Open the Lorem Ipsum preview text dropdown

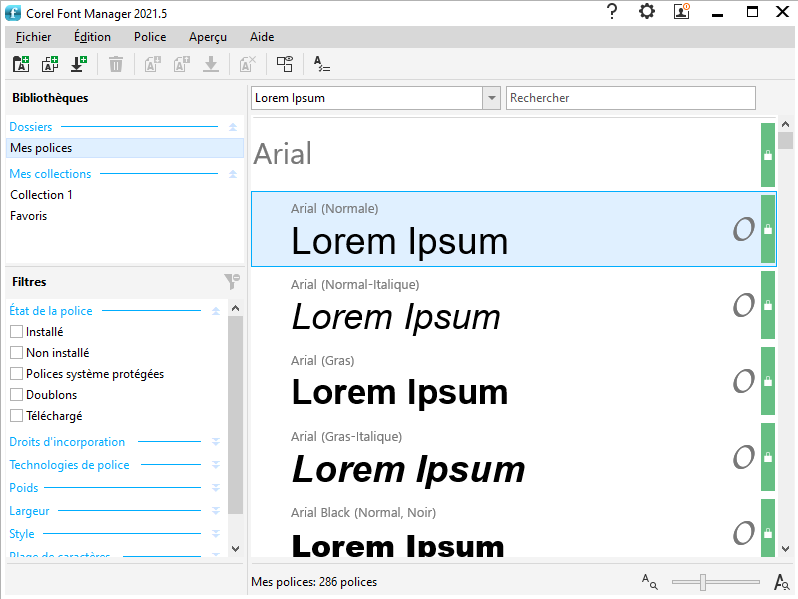[x=491, y=98]
